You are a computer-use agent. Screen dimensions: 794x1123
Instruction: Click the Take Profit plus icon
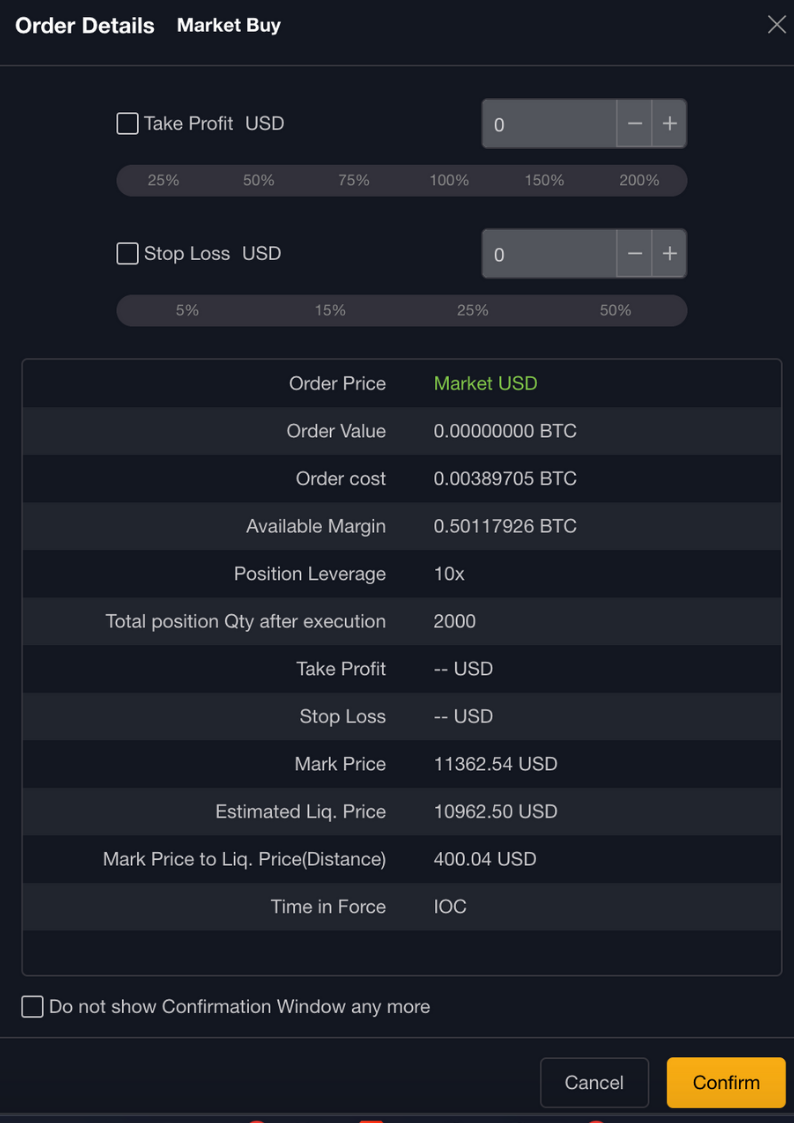click(670, 124)
